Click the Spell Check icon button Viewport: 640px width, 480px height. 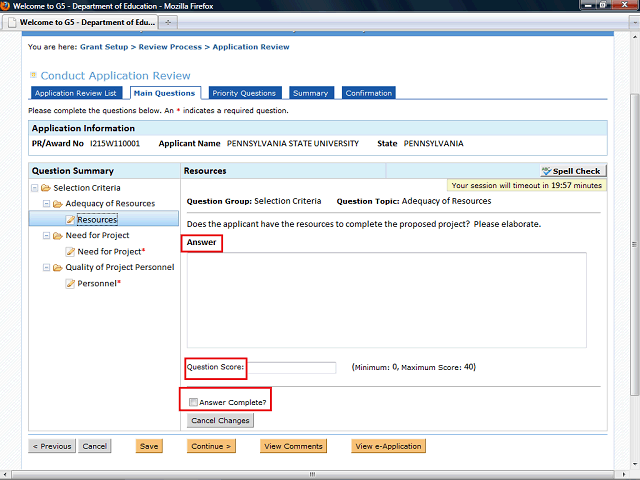pos(571,171)
